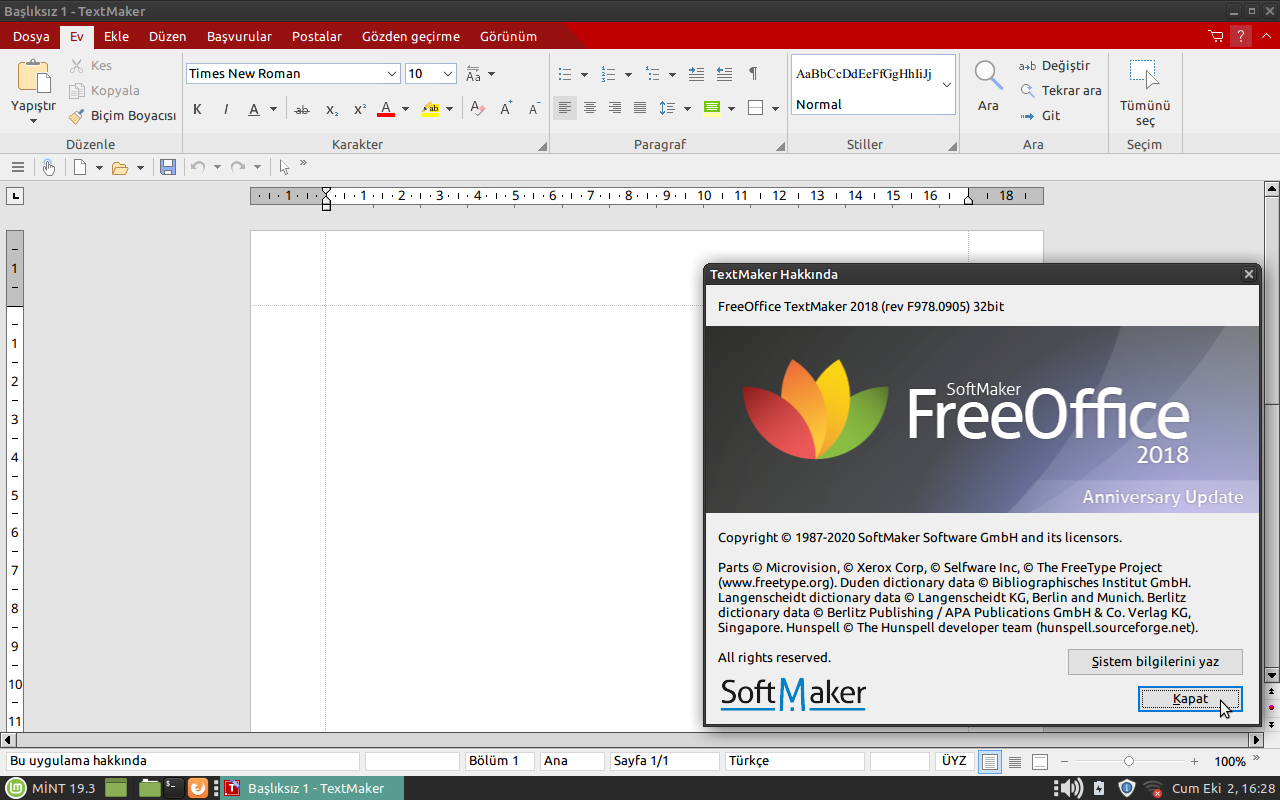Open the hamburger menu in quick access toolbar
This screenshot has height=800, width=1280.
click(17, 167)
